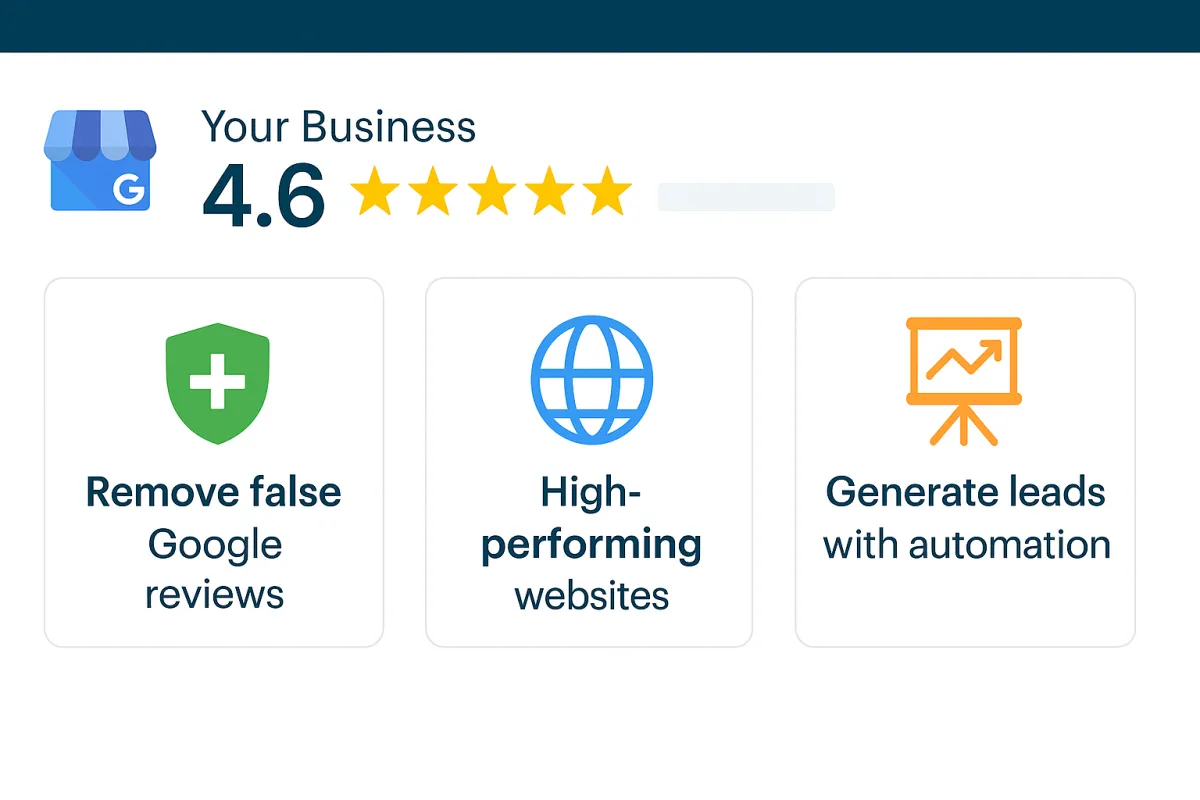
Task: Select the third yellow rating star
Action: coord(491,192)
